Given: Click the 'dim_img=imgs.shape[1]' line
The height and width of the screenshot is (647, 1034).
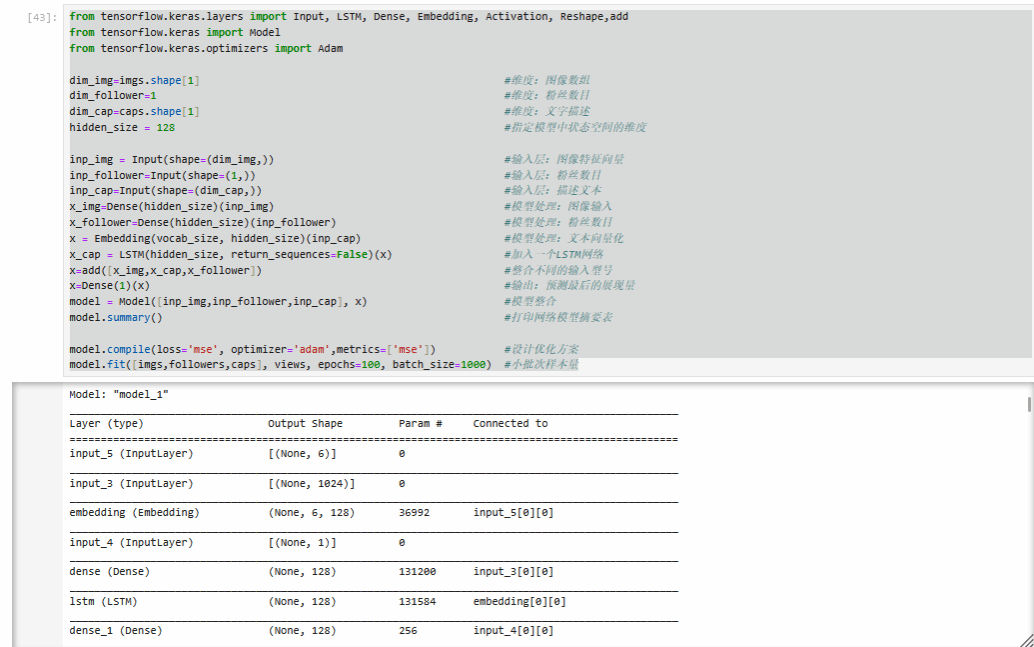Looking at the screenshot, I should [x=135, y=80].
